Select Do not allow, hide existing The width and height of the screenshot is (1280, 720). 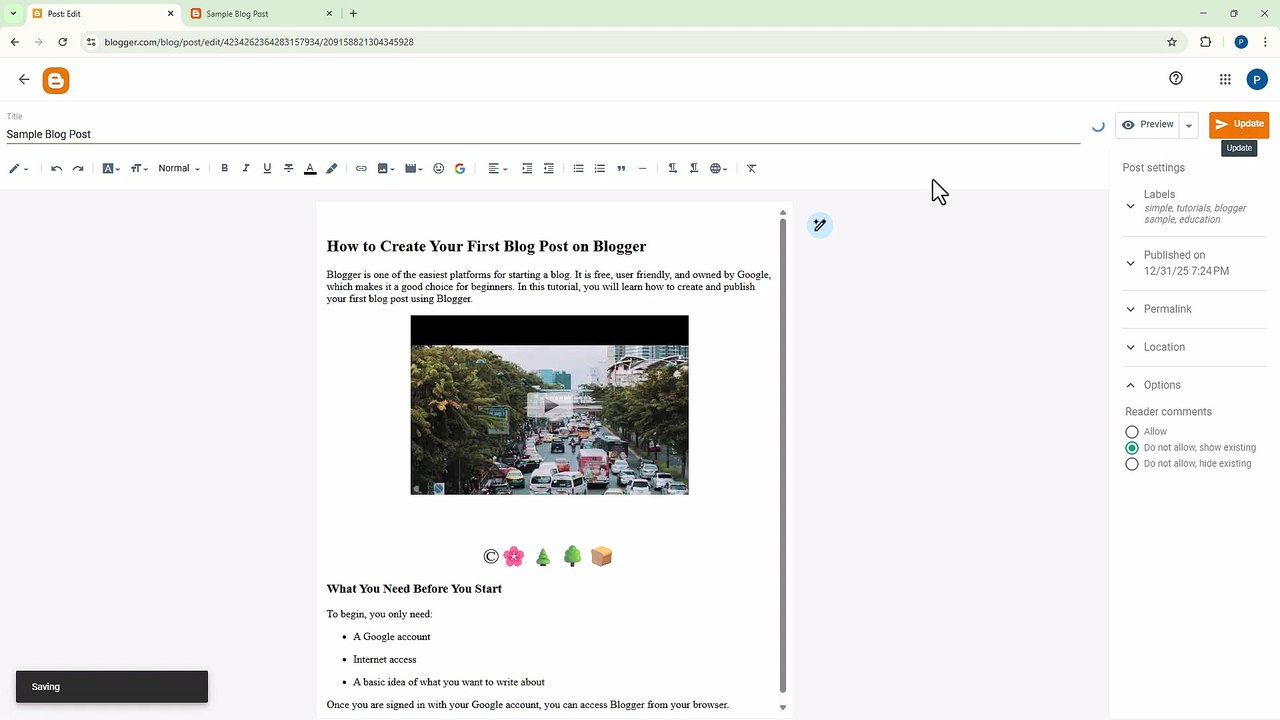pyautogui.click(x=1132, y=464)
